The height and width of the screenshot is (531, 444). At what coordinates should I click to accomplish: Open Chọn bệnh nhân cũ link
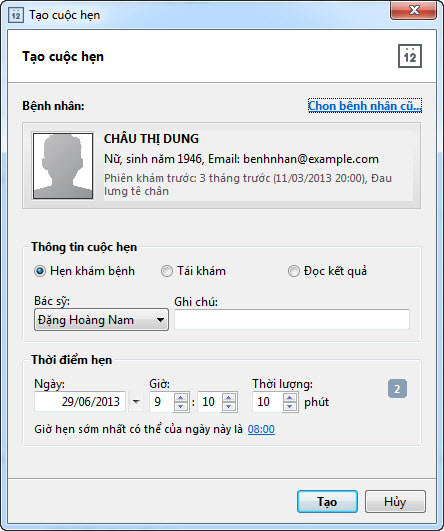[x=365, y=106]
